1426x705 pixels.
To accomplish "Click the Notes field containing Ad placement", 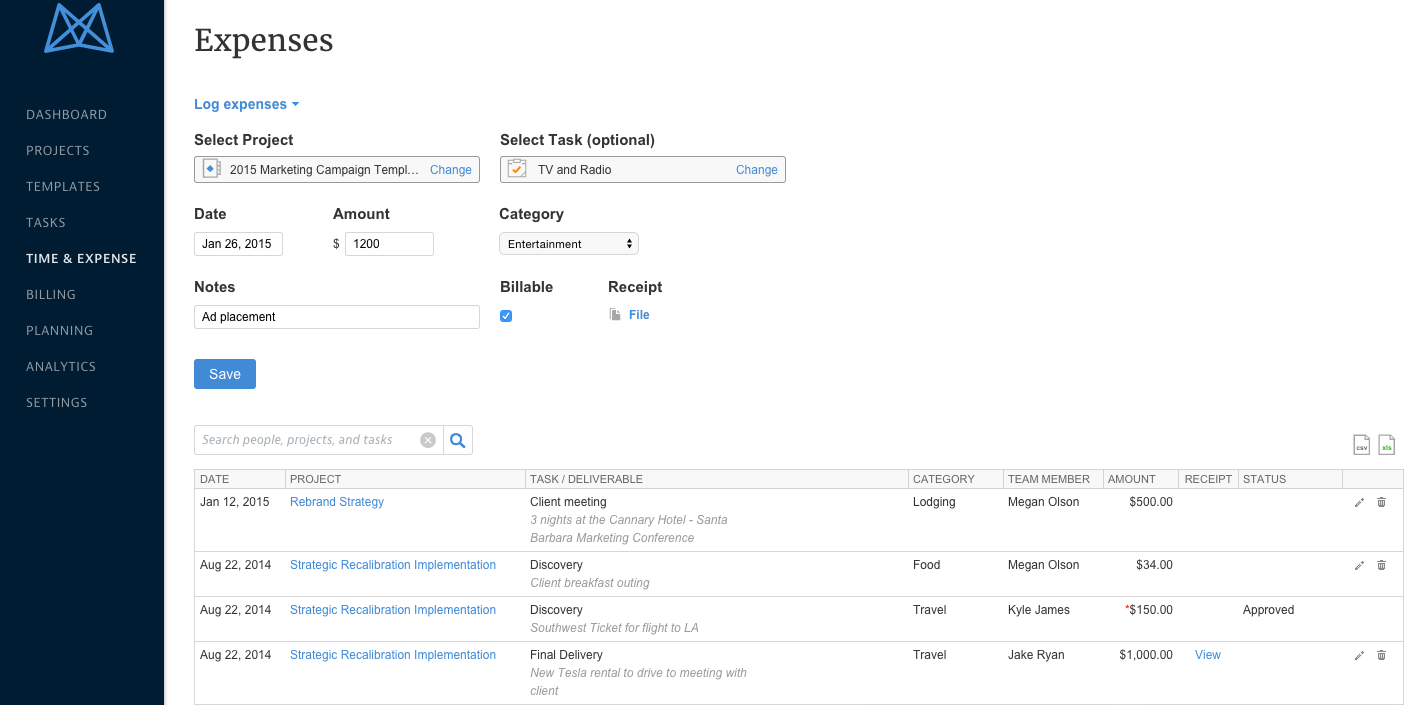I will [x=336, y=317].
